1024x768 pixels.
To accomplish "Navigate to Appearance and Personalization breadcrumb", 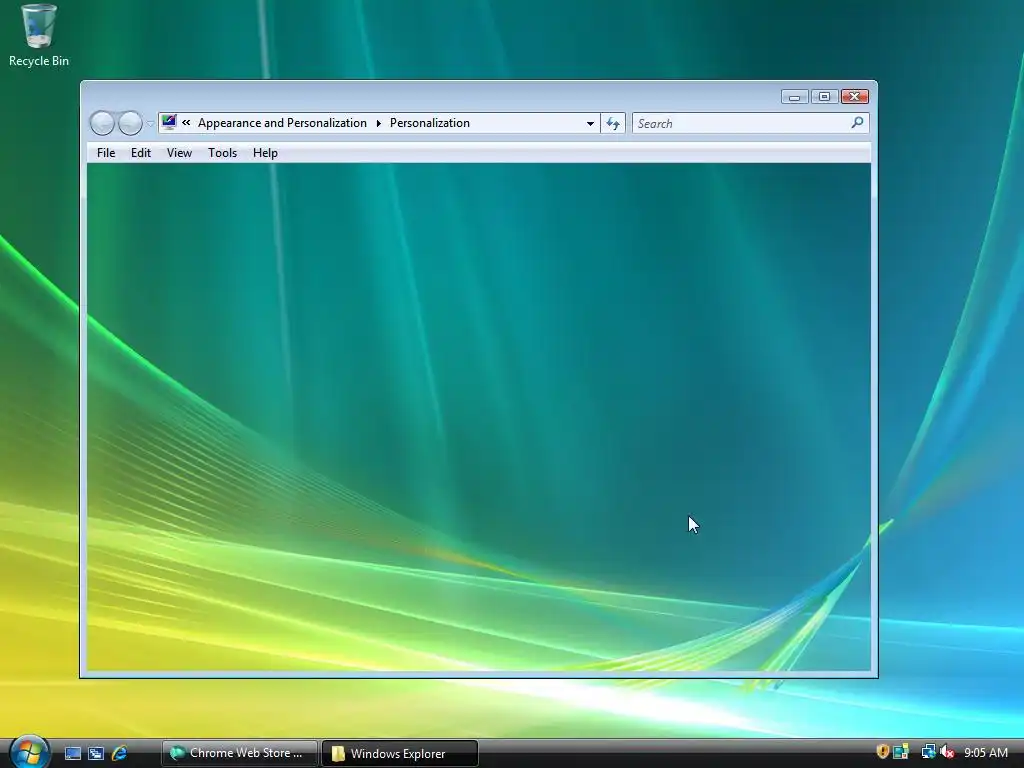I will [x=282, y=123].
